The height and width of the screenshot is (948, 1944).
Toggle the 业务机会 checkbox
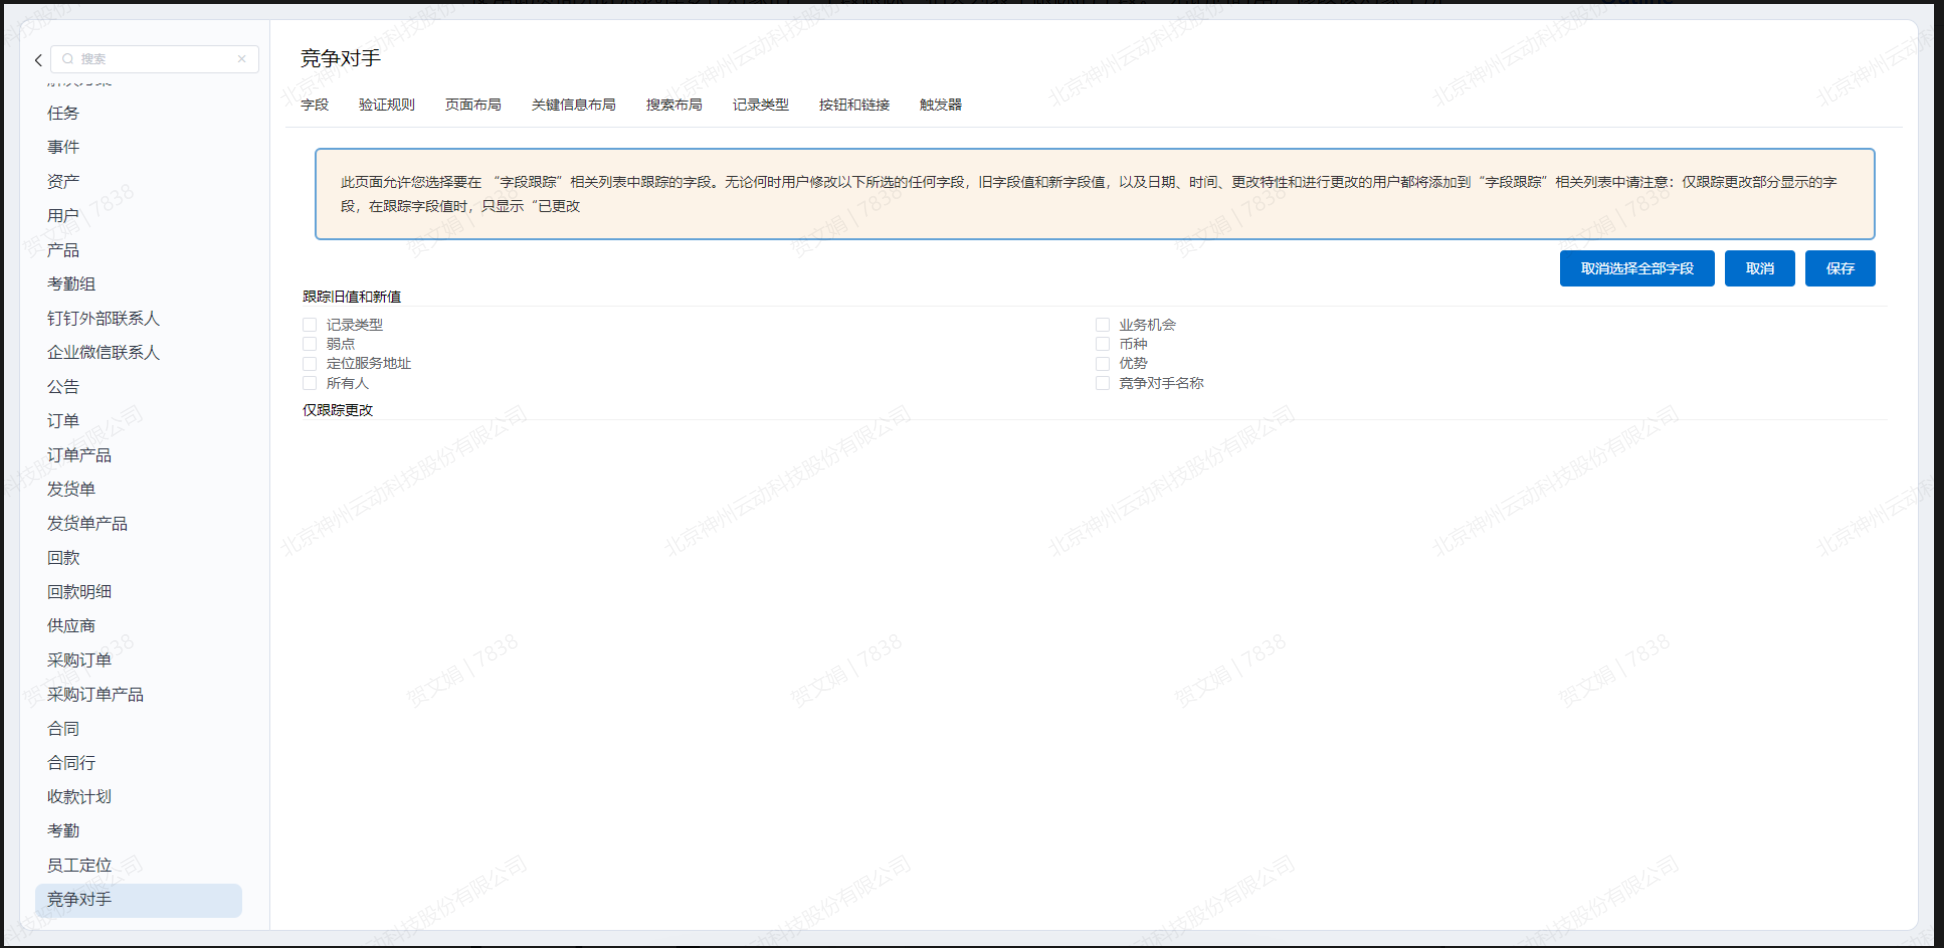pos(1102,325)
